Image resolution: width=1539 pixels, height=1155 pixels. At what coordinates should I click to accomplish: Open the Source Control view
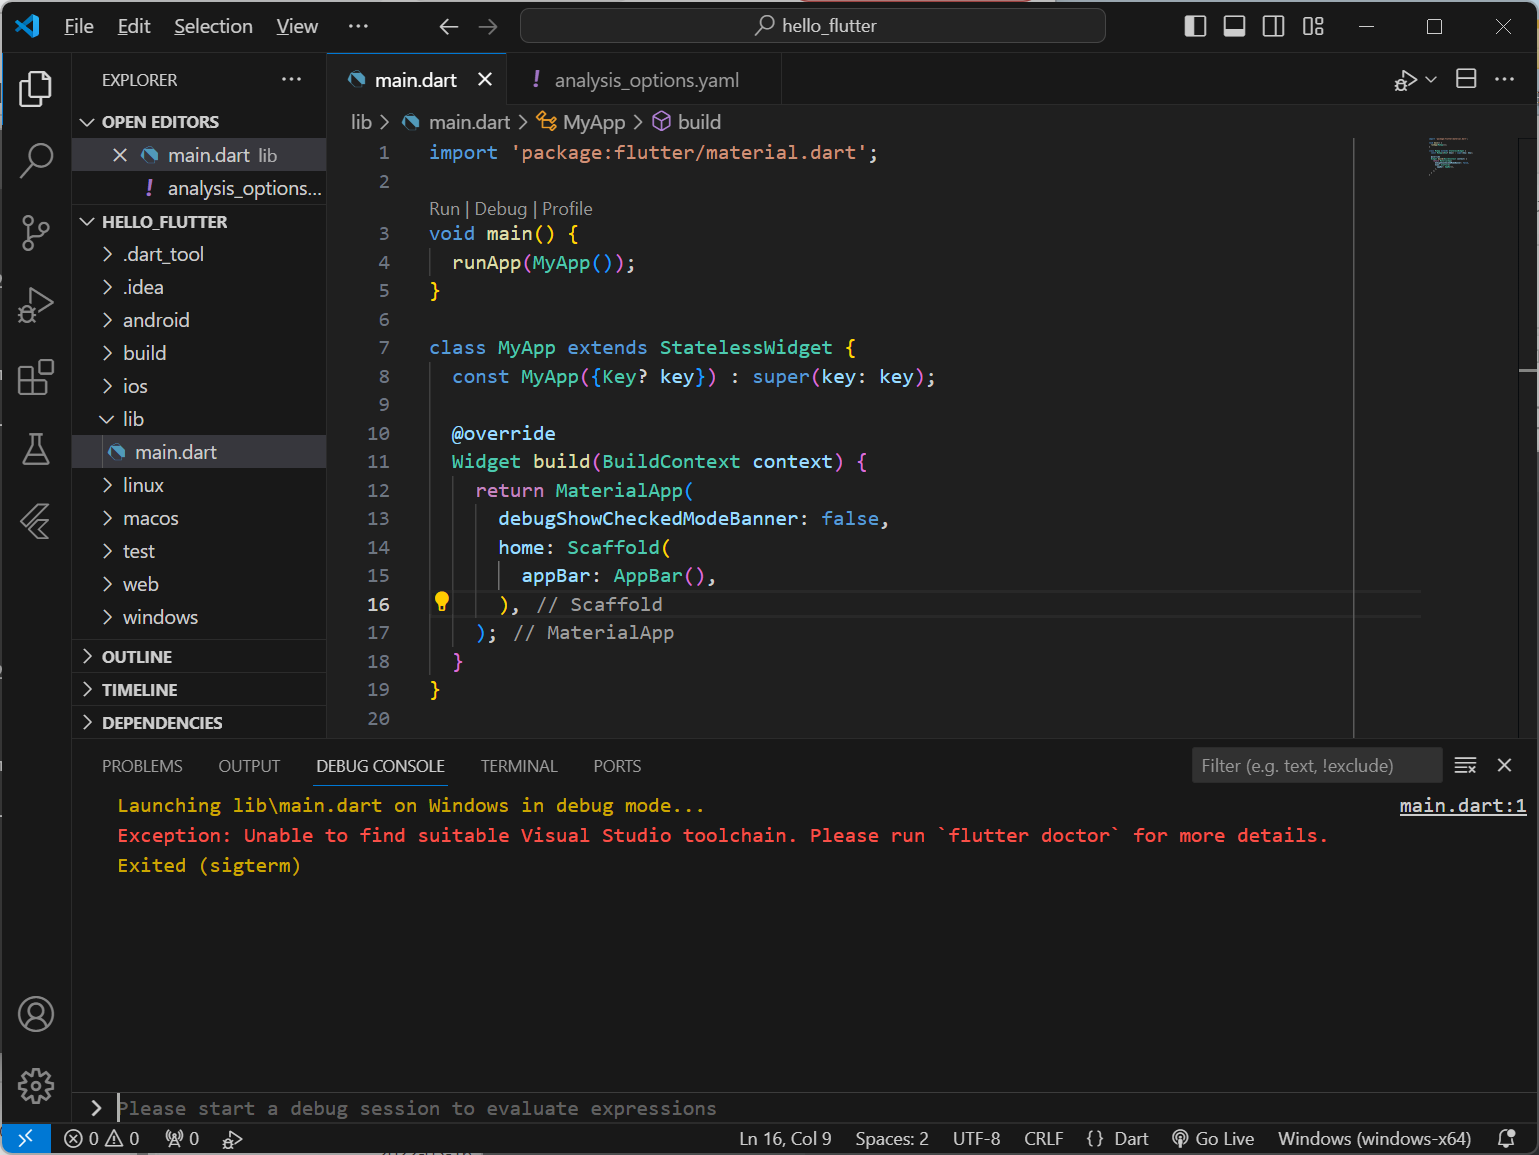click(x=36, y=233)
